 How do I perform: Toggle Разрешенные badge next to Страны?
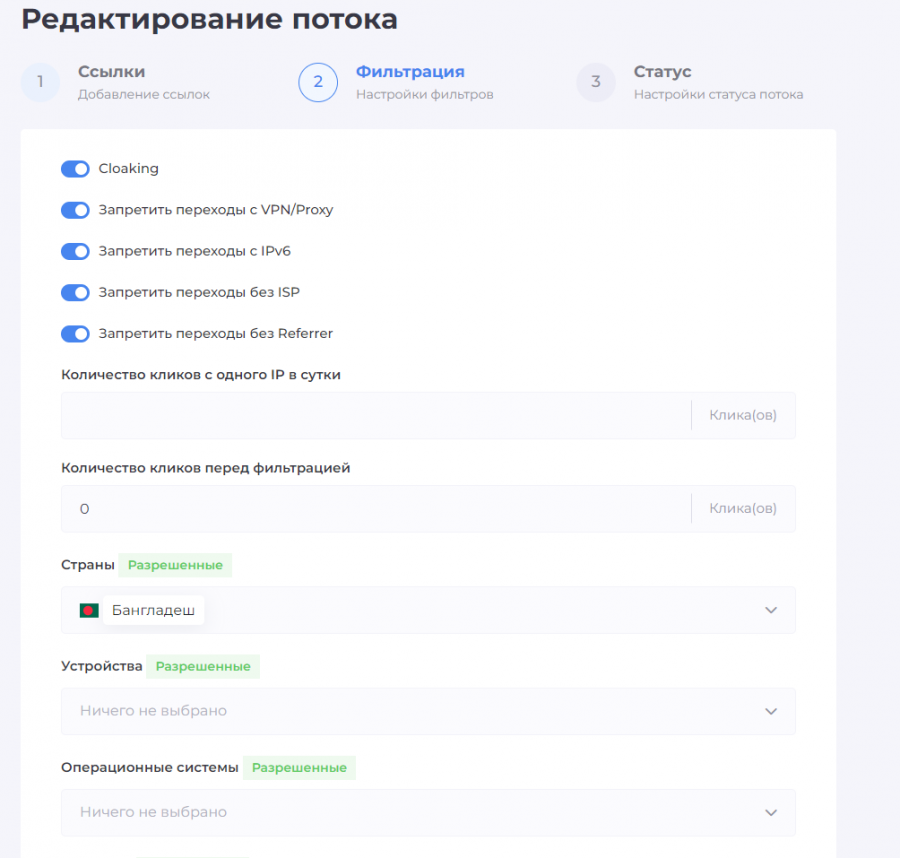pos(175,565)
